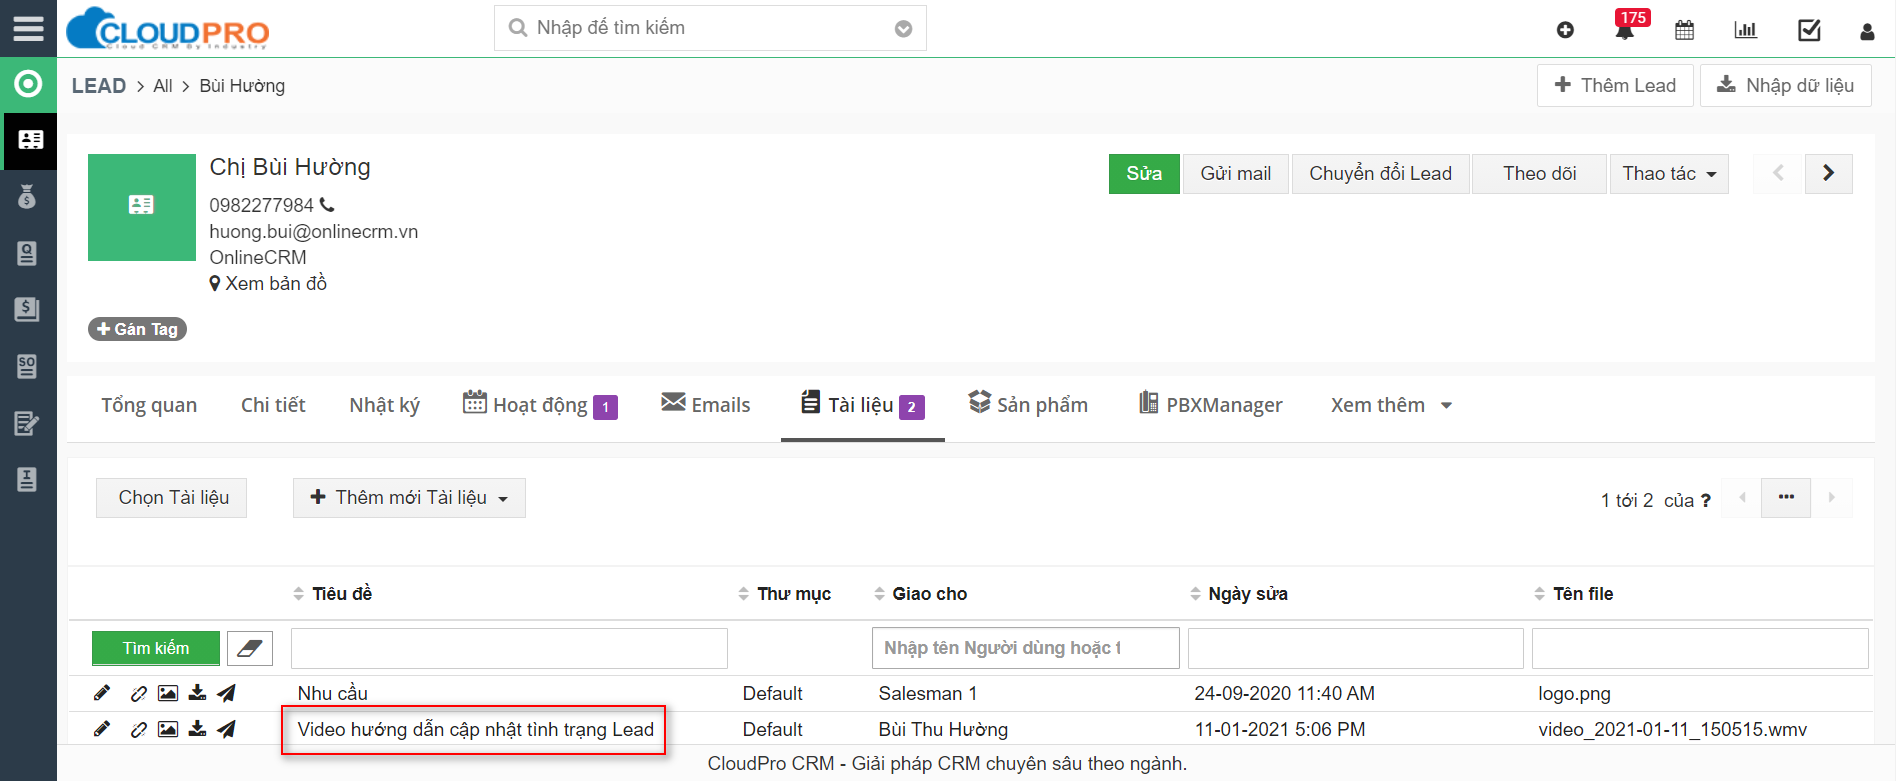
Task: Expand the Thao tác dropdown
Action: tap(1668, 174)
